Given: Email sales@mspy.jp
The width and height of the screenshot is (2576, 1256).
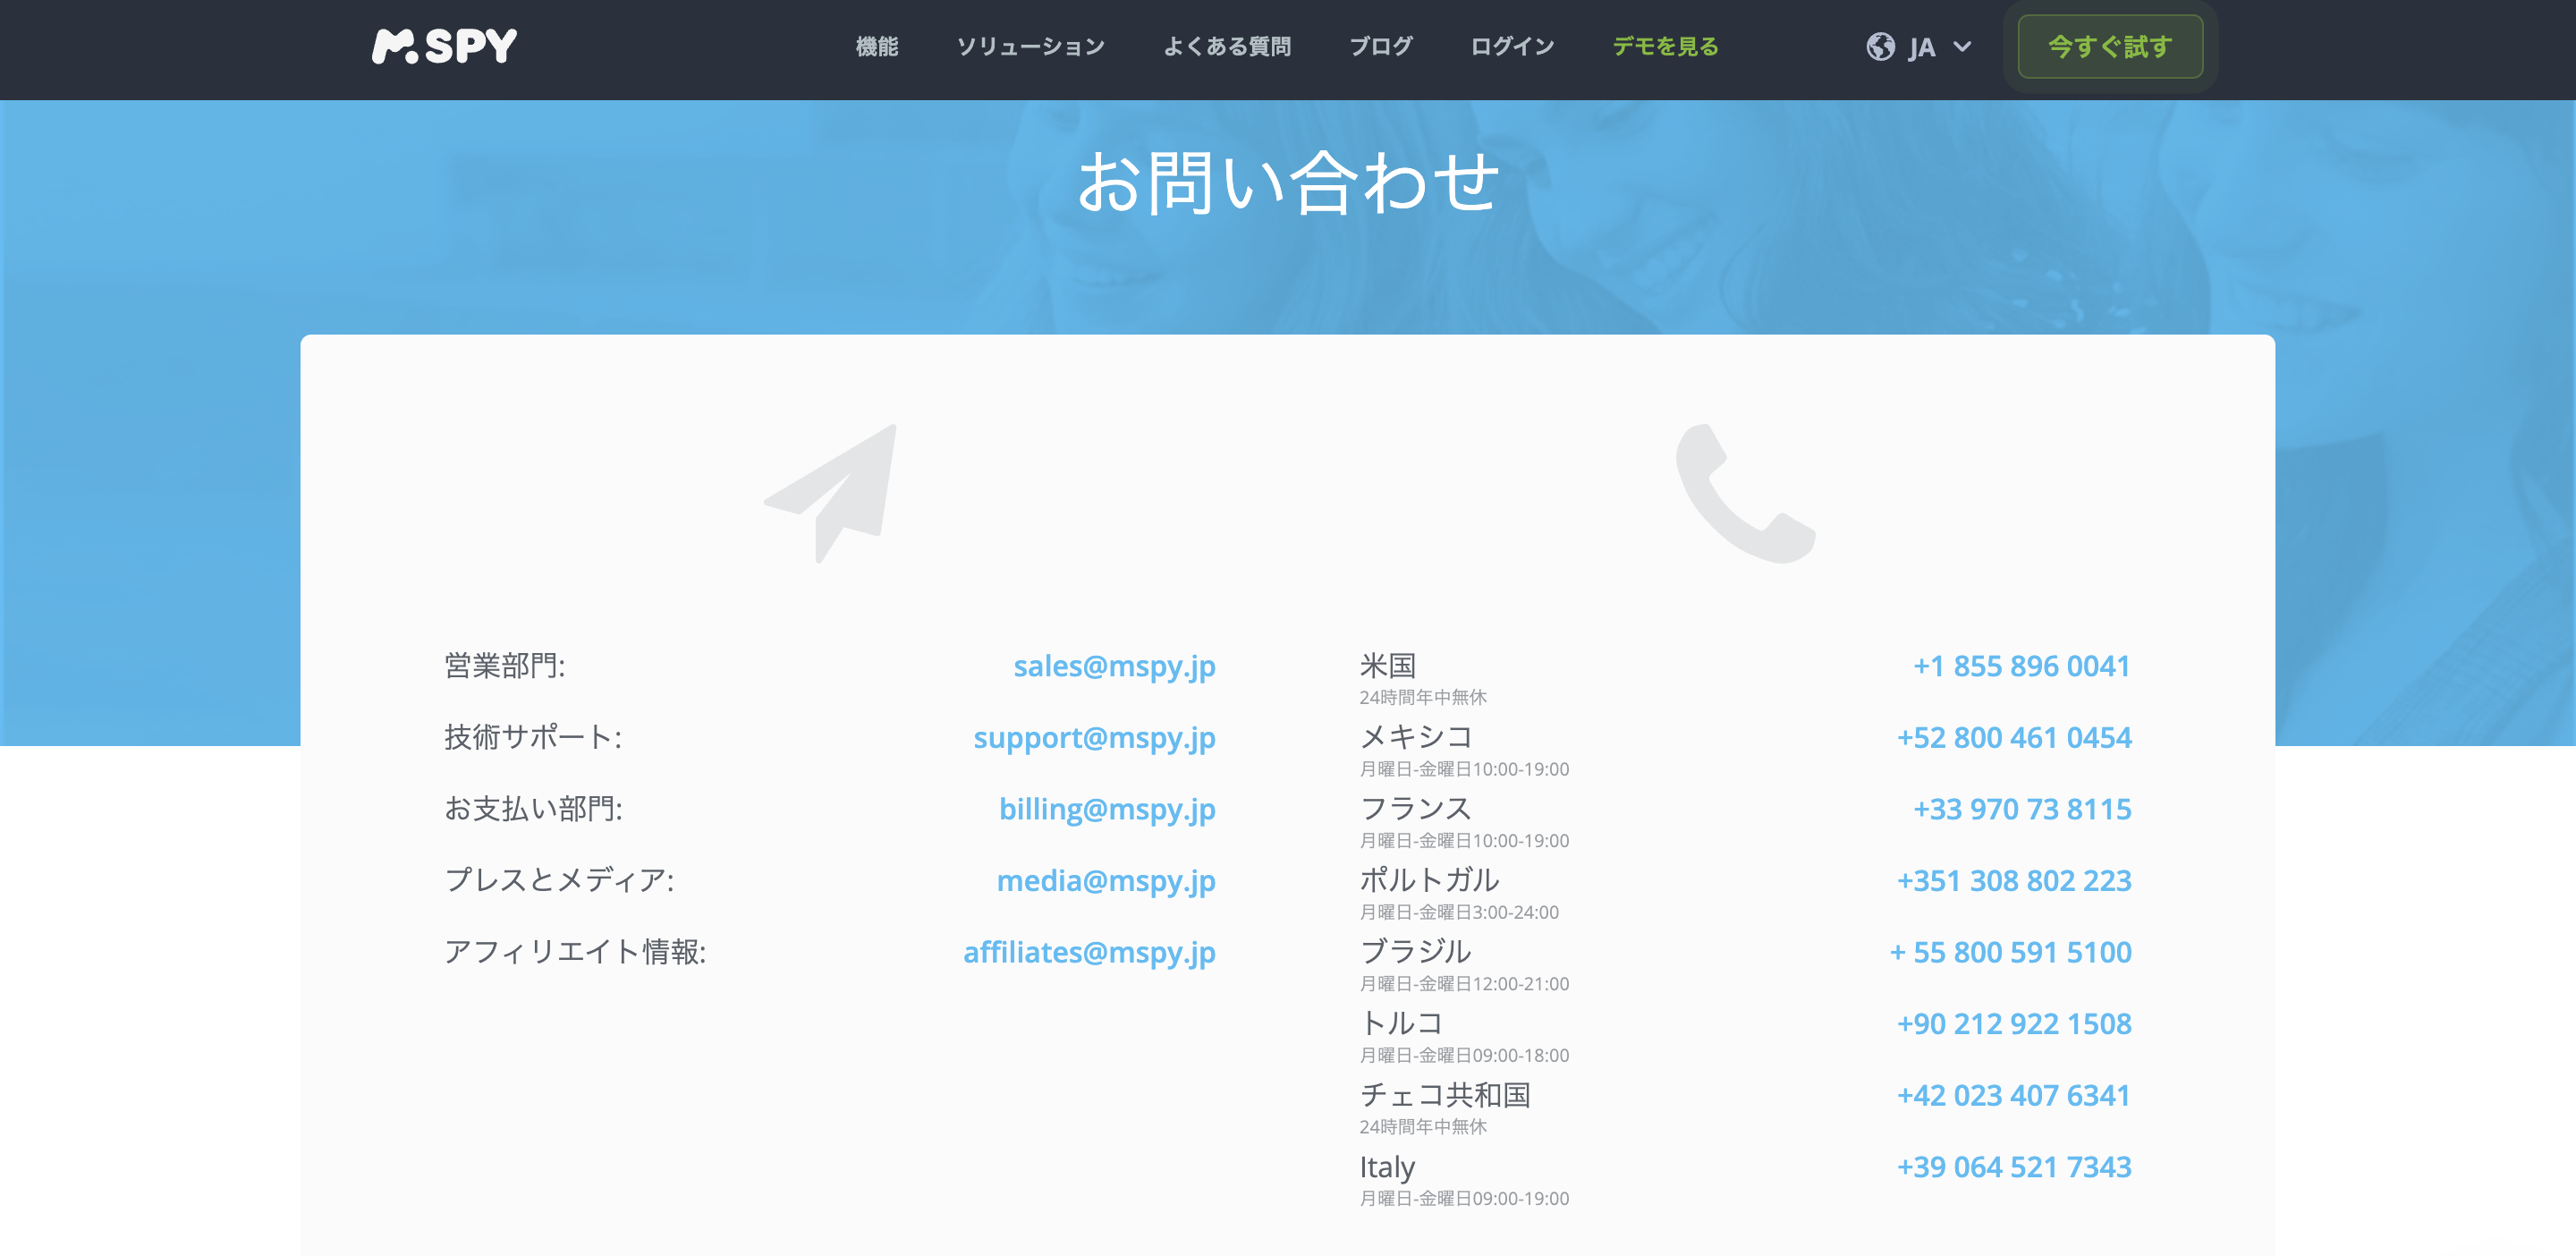Looking at the screenshot, I should coord(1114,666).
